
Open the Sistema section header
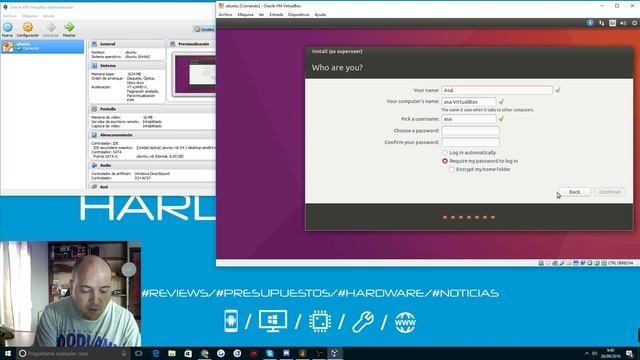pyautogui.click(x=127, y=65)
